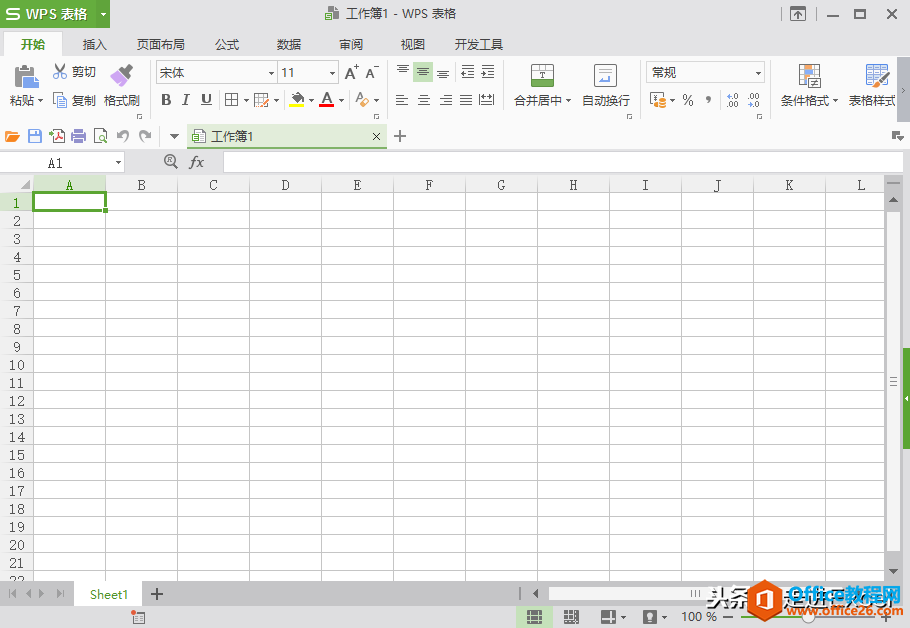Viewport: 910px width, 628px height.
Task: Decrease indent icon
Action: tap(468, 72)
